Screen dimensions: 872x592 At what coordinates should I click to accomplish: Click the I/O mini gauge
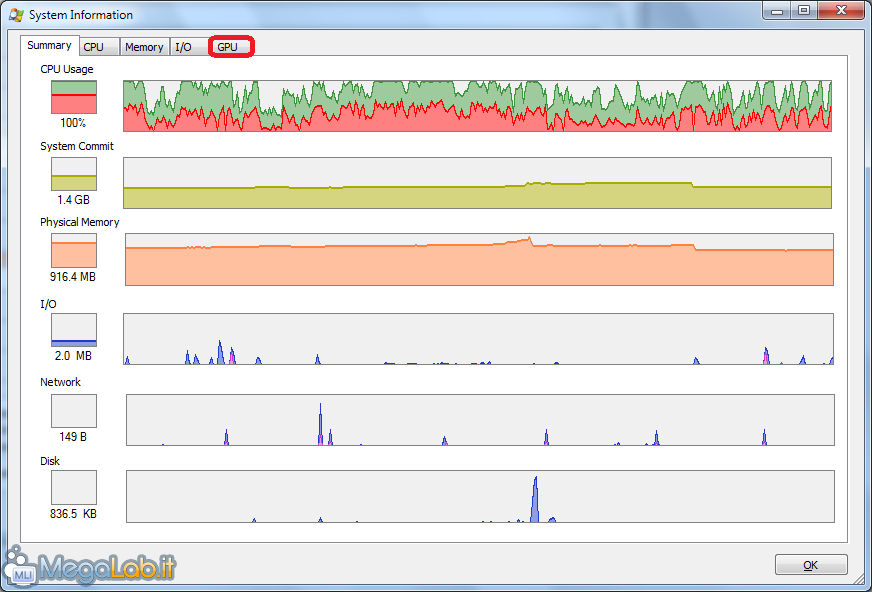point(74,330)
